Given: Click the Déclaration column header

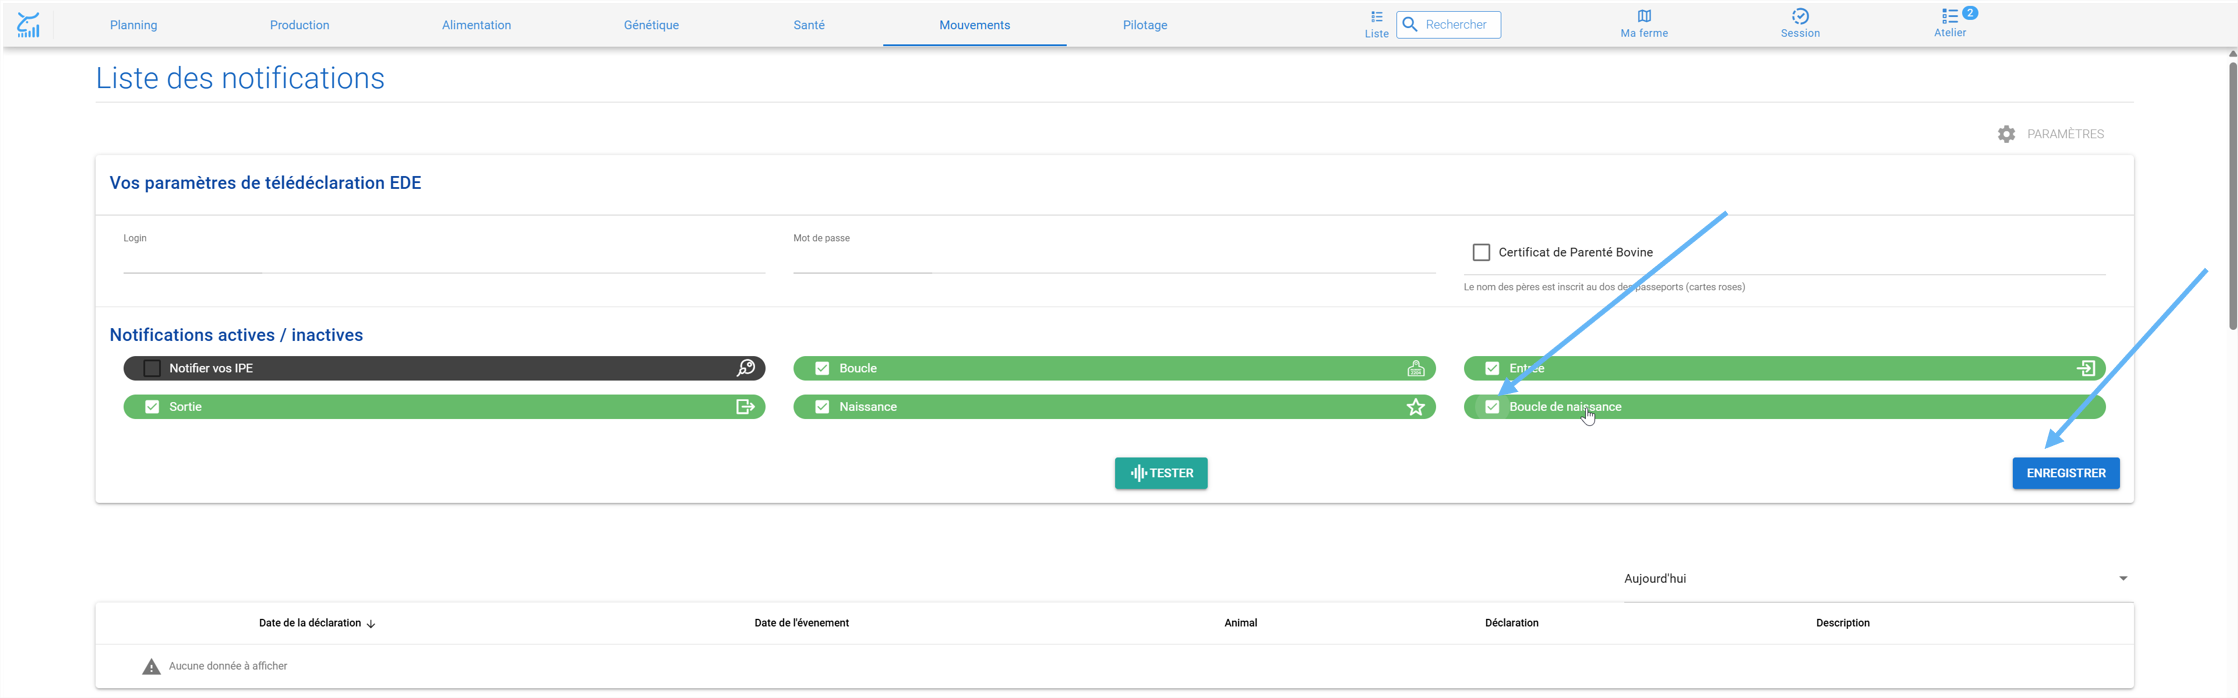Looking at the screenshot, I should (1512, 623).
